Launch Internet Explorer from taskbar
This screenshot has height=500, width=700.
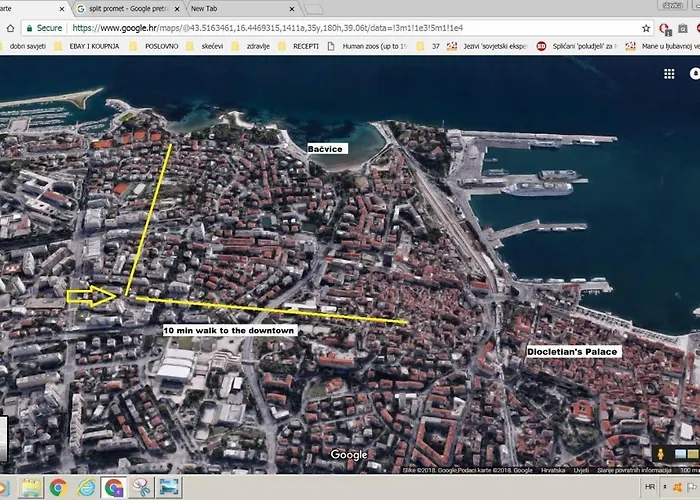[86, 488]
